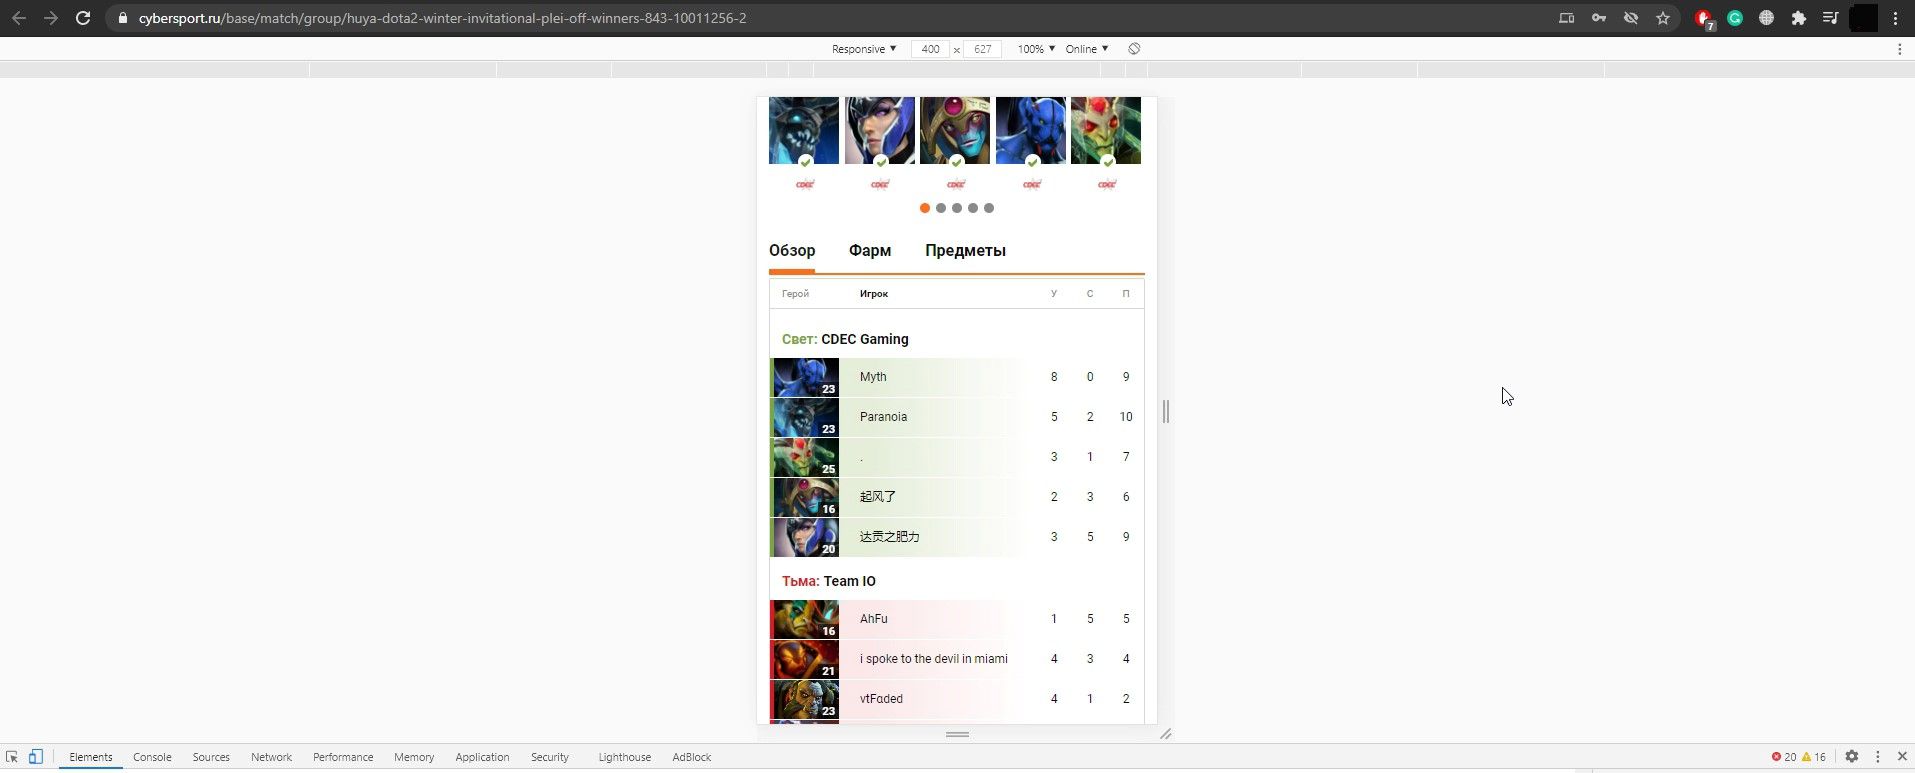Screen dimensions: 1915x773
Task: Click the corner resize handle of viewport
Action: 1165,734
